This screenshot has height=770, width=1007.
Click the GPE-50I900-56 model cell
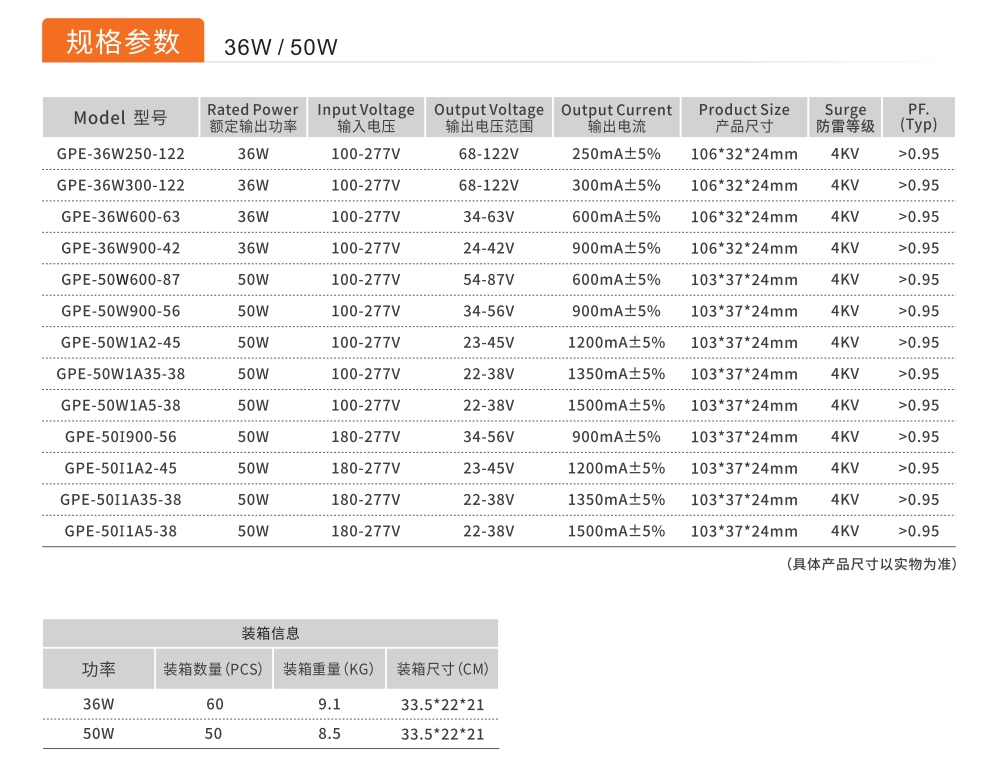point(121,437)
